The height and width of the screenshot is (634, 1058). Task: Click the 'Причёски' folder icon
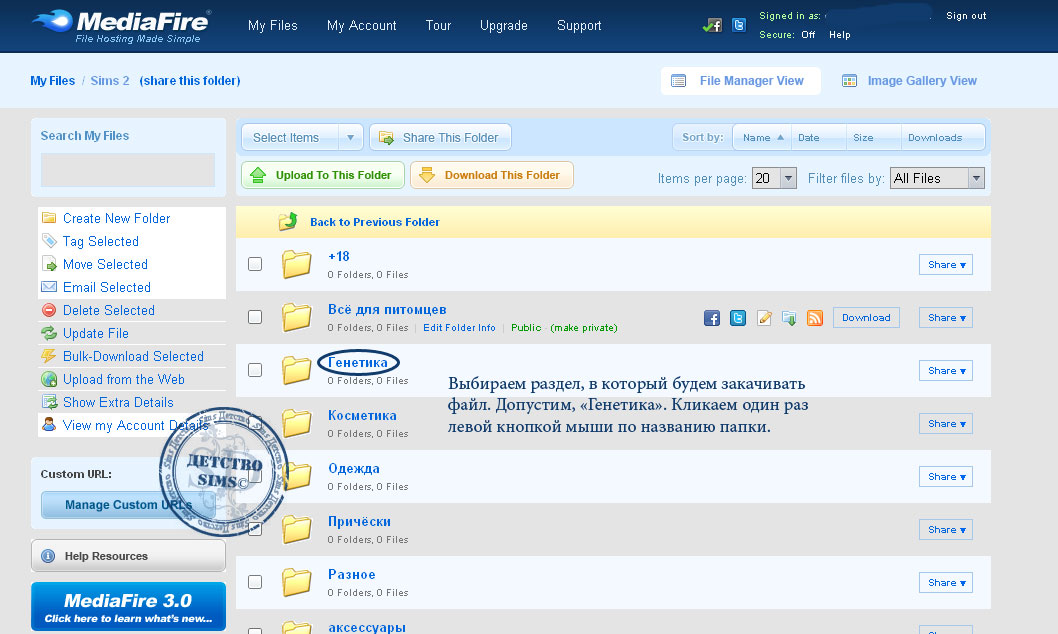tap(296, 529)
